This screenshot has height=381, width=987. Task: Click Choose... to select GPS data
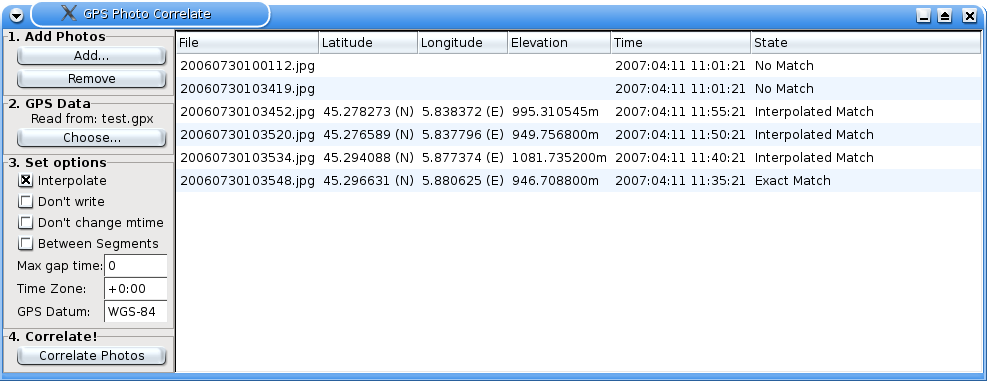[x=91, y=138]
